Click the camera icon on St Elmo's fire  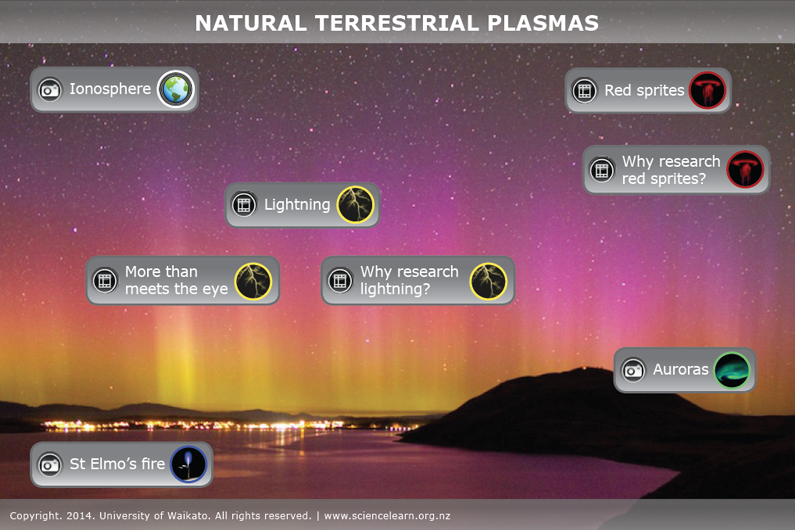pyautogui.click(x=50, y=464)
